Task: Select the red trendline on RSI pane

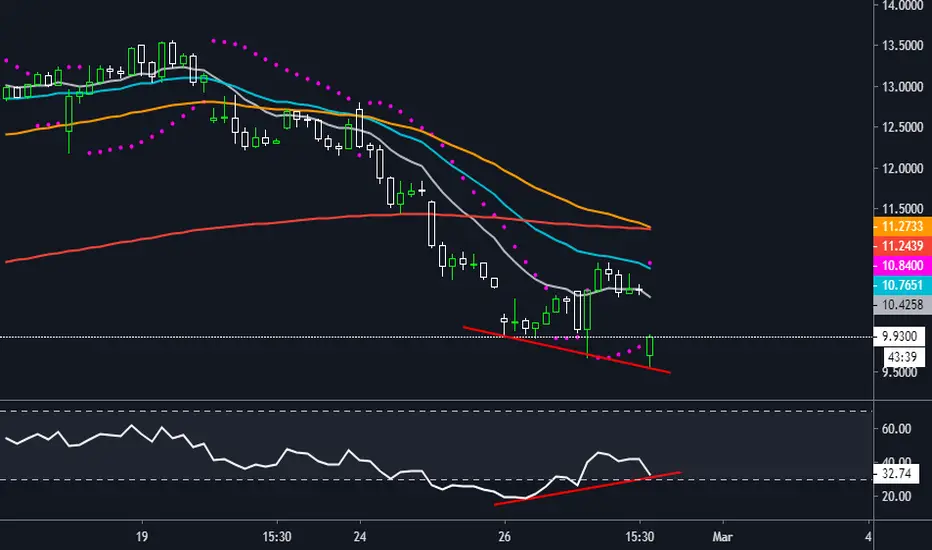Action: click(587, 489)
